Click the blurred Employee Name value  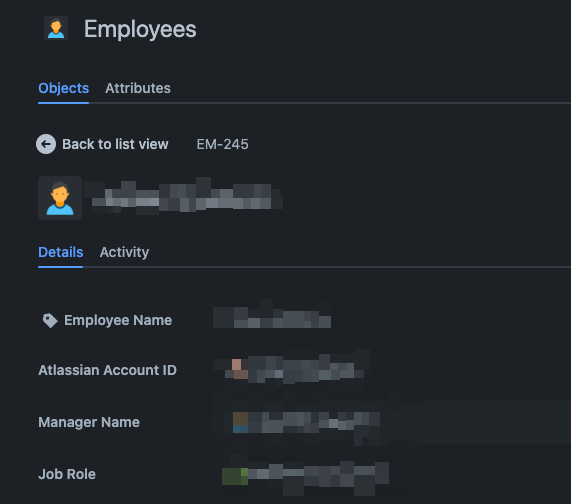272,316
